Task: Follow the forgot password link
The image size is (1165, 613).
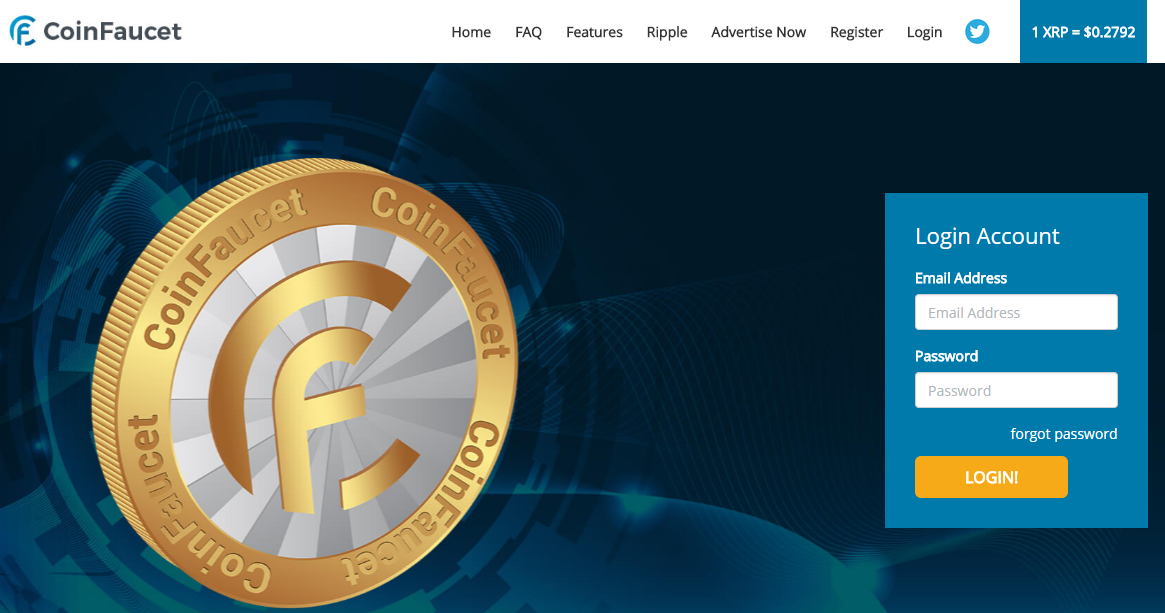Action: (x=1063, y=434)
